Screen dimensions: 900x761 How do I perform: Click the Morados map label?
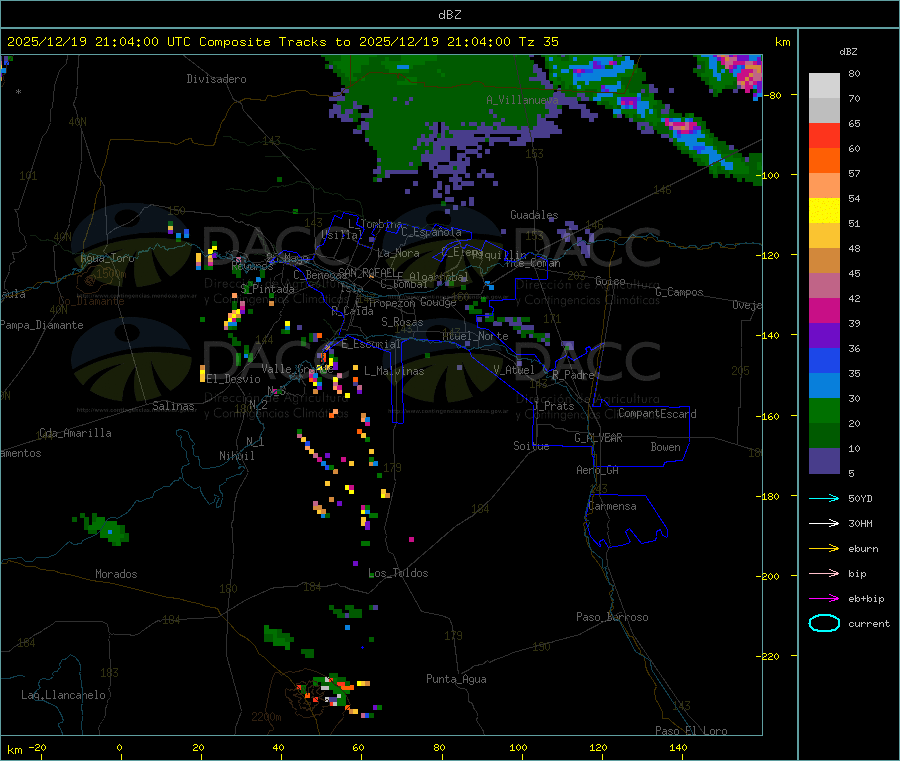(116, 574)
